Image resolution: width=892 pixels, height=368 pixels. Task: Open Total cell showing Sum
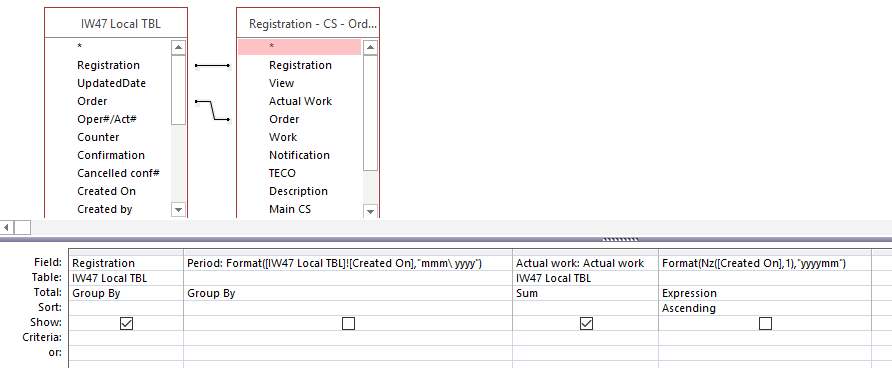pos(586,293)
